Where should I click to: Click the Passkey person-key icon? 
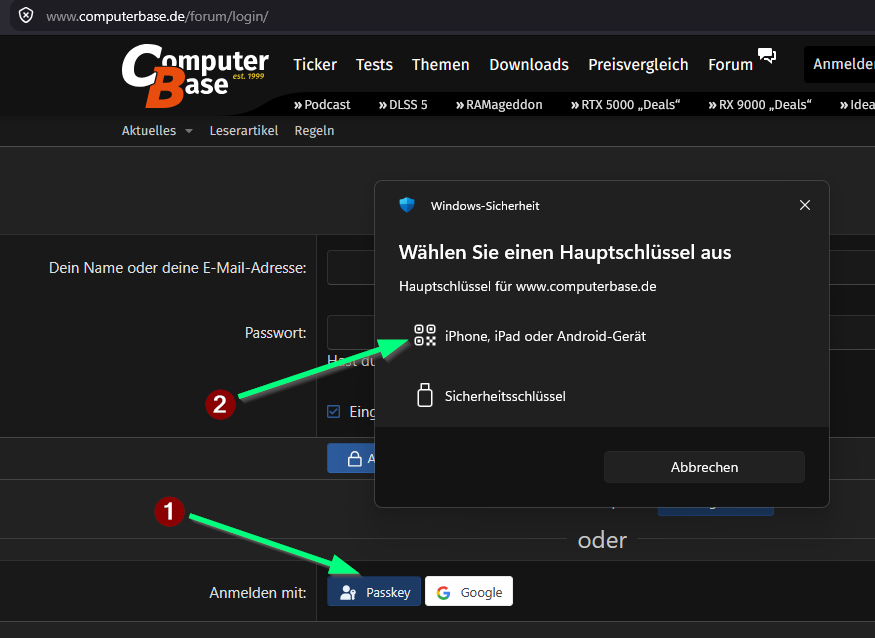348,592
